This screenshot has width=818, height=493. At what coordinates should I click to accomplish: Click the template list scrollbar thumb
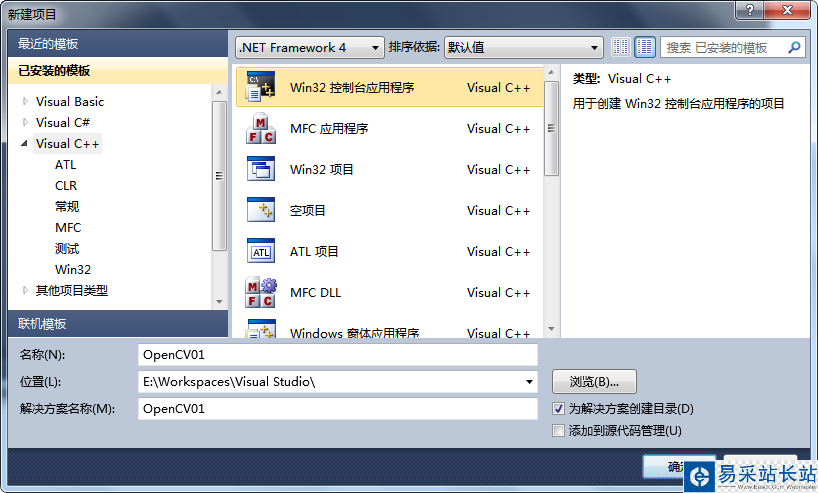551,128
